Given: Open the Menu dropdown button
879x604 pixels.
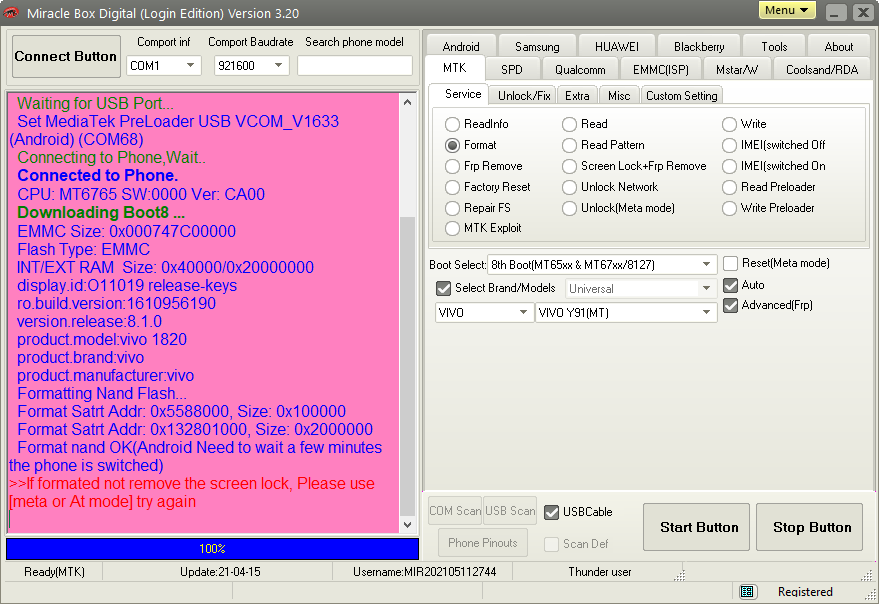Looking at the screenshot, I should click(x=787, y=10).
